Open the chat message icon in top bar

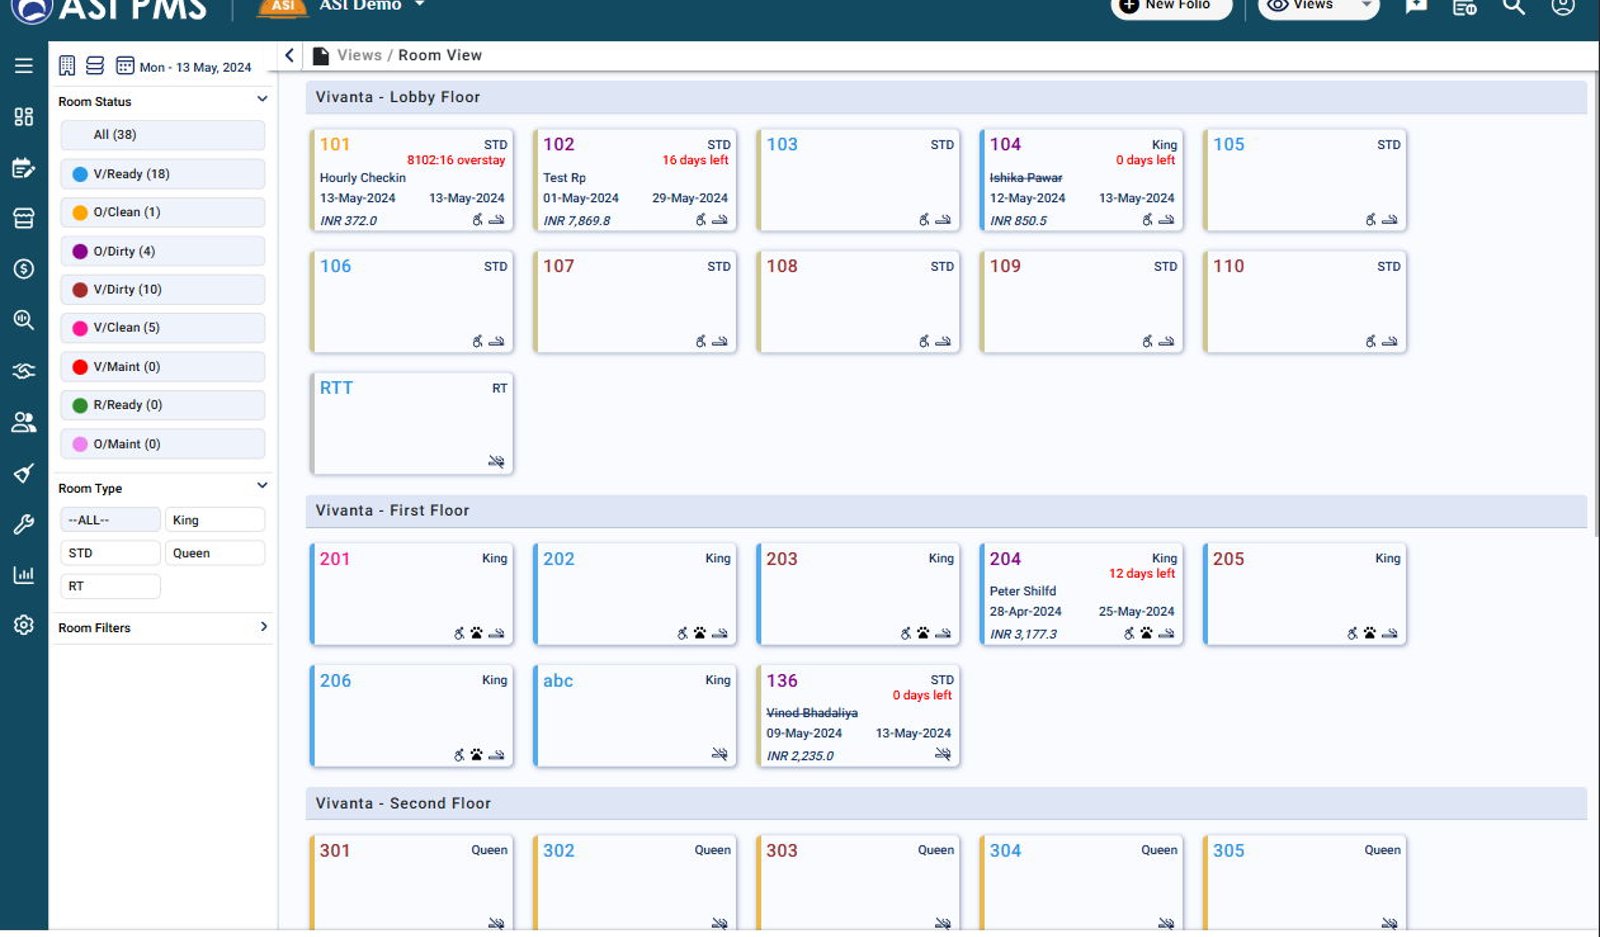1416,6
